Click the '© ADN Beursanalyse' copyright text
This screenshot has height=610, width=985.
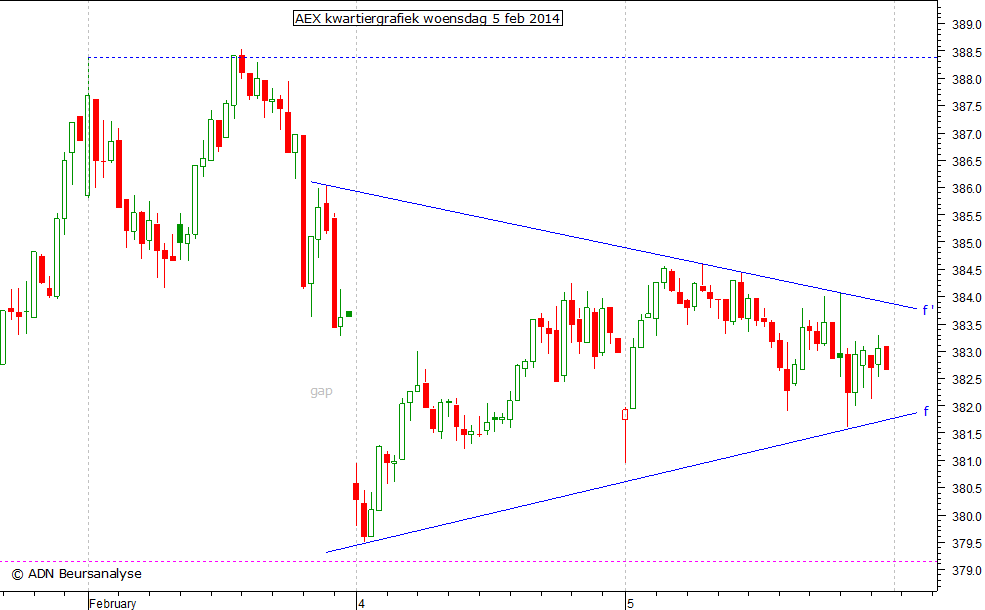(x=77, y=574)
